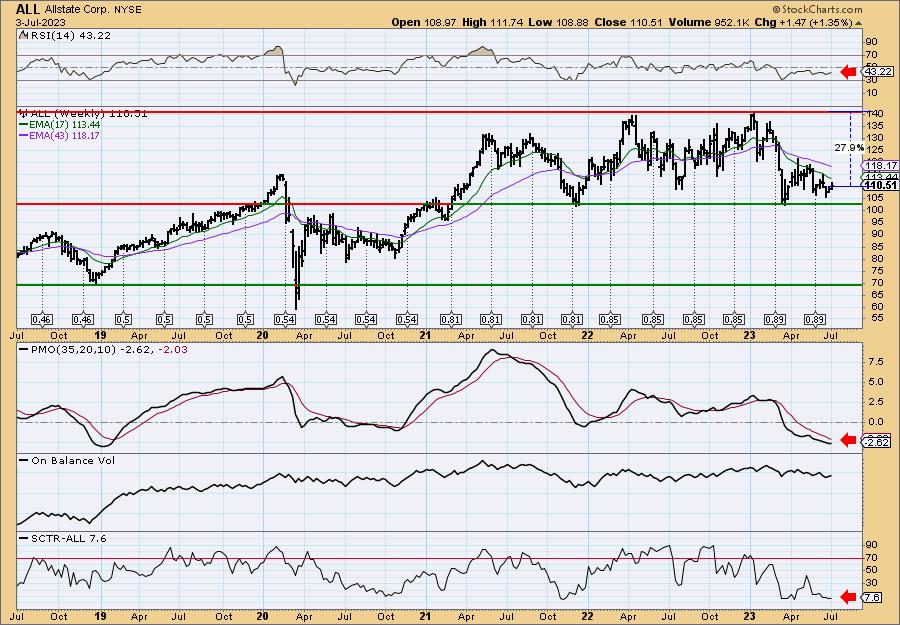Screen dimensions: 900x625
Task: Click the 0.54 dividend marker at early 2020
Action: point(285,319)
